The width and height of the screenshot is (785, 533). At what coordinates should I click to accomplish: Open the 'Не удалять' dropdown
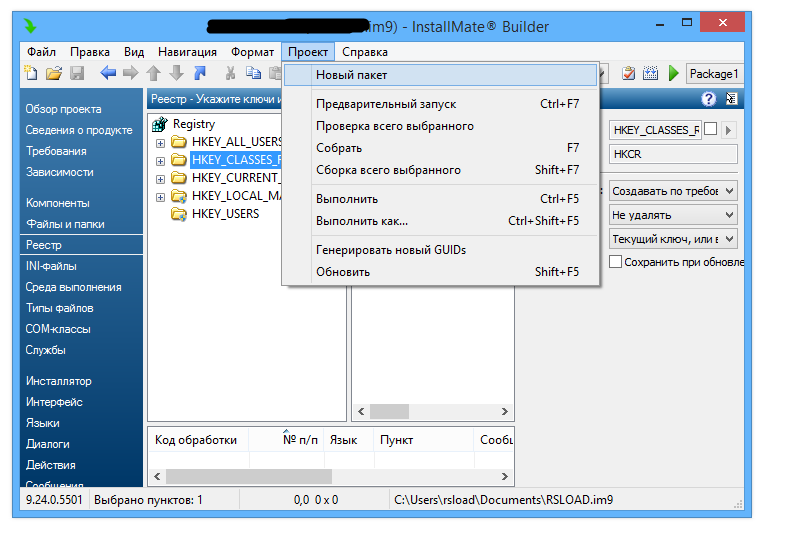click(x=673, y=215)
